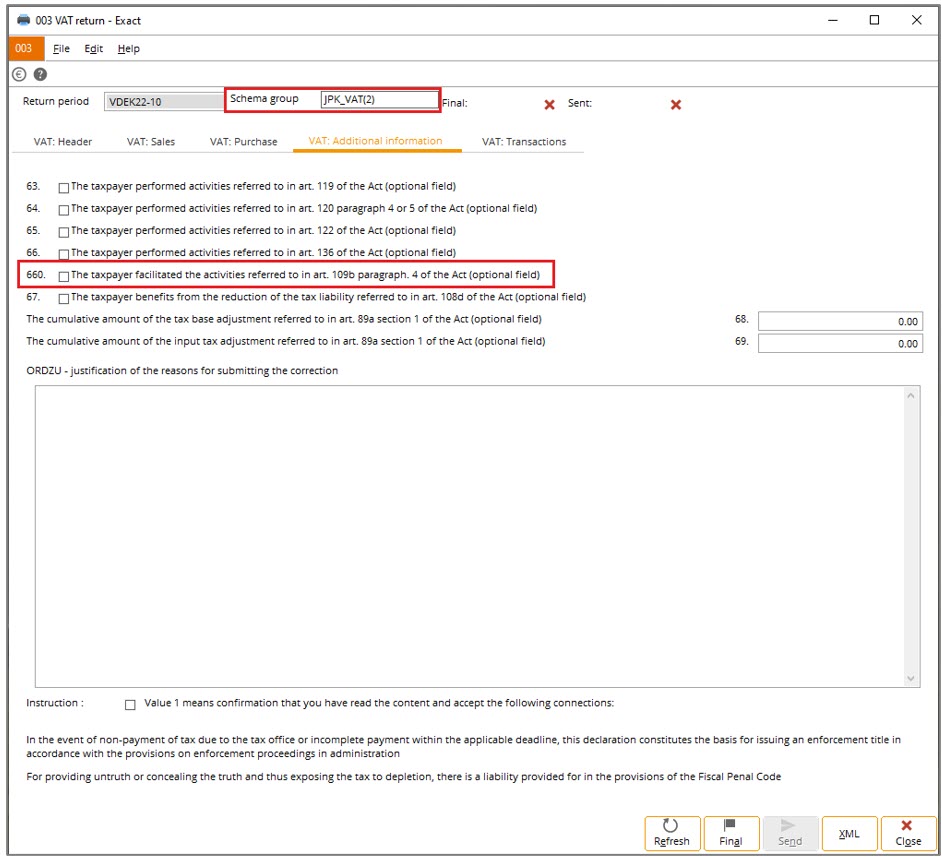Tick checkbox 66 for art. 136 activities
942x857 pixels.
click(64, 255)
